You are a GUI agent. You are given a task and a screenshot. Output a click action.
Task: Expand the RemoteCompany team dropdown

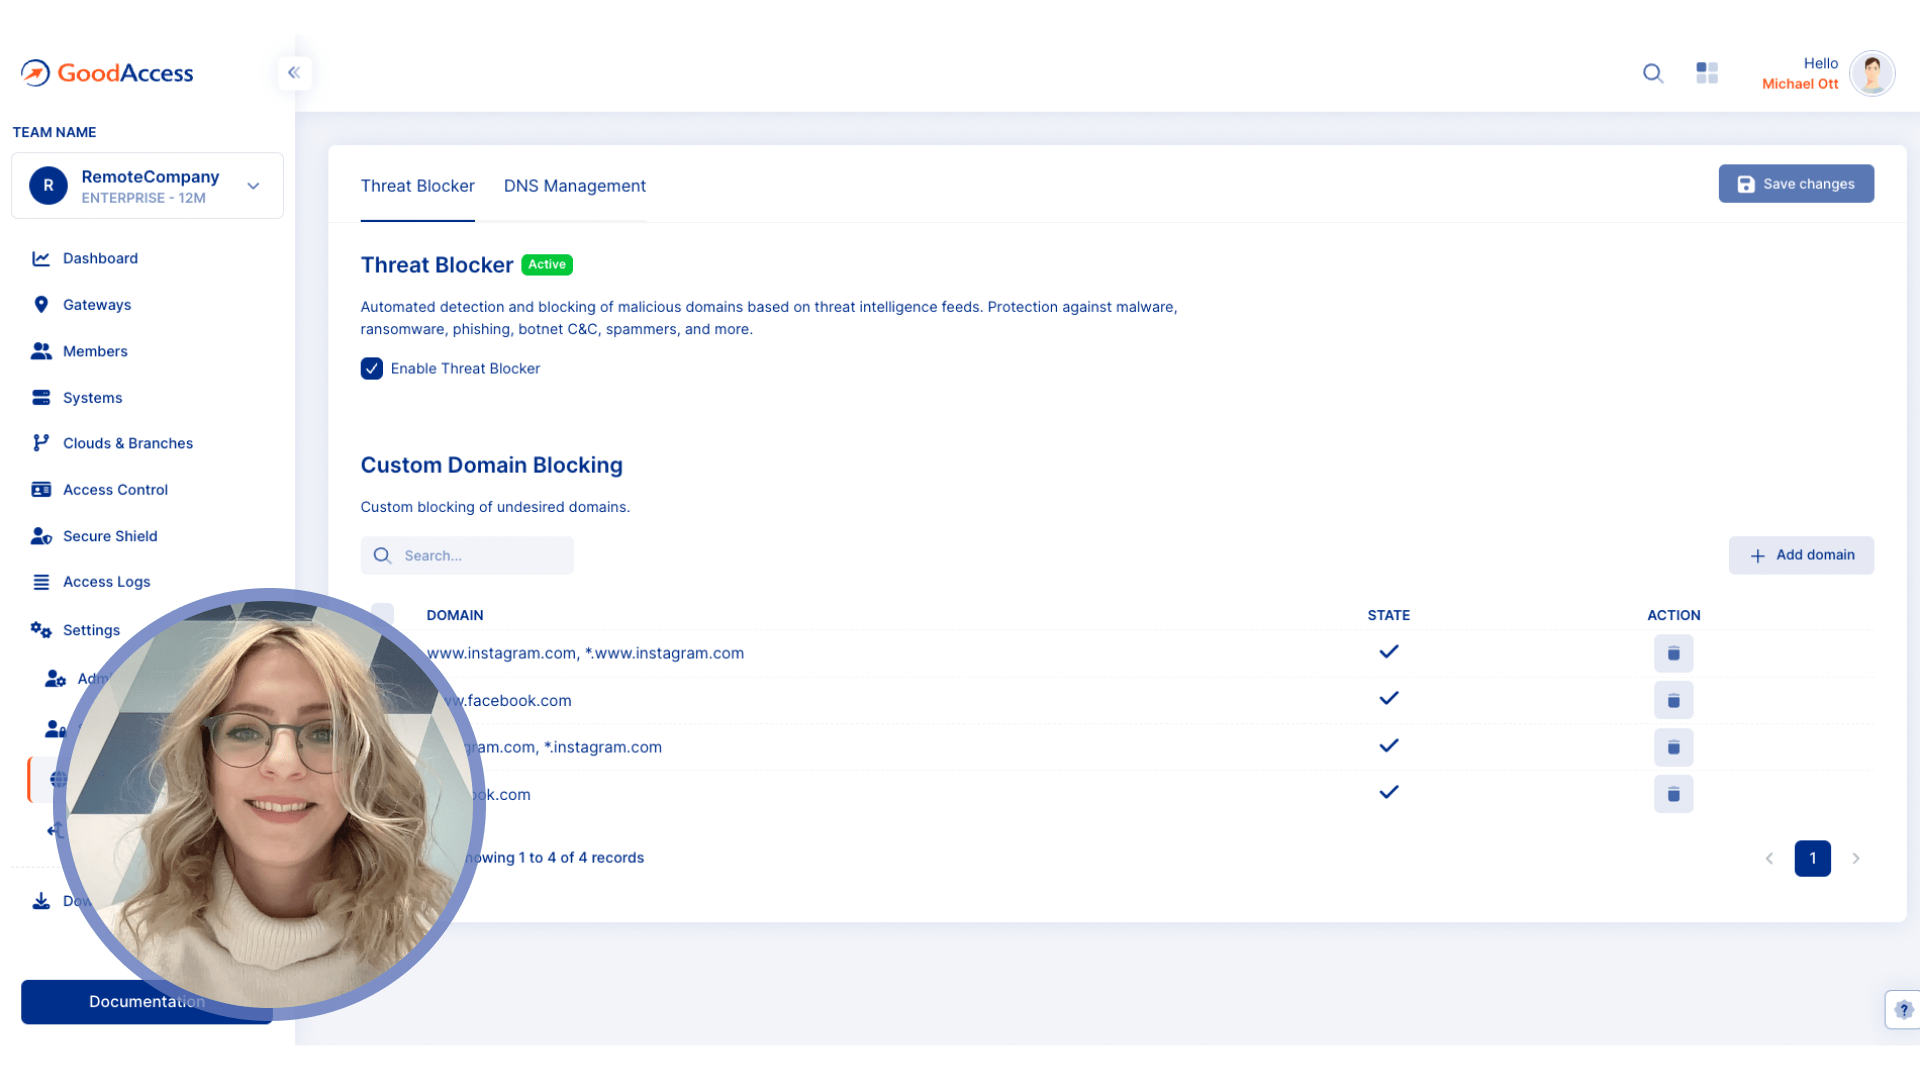pos(252,185)
